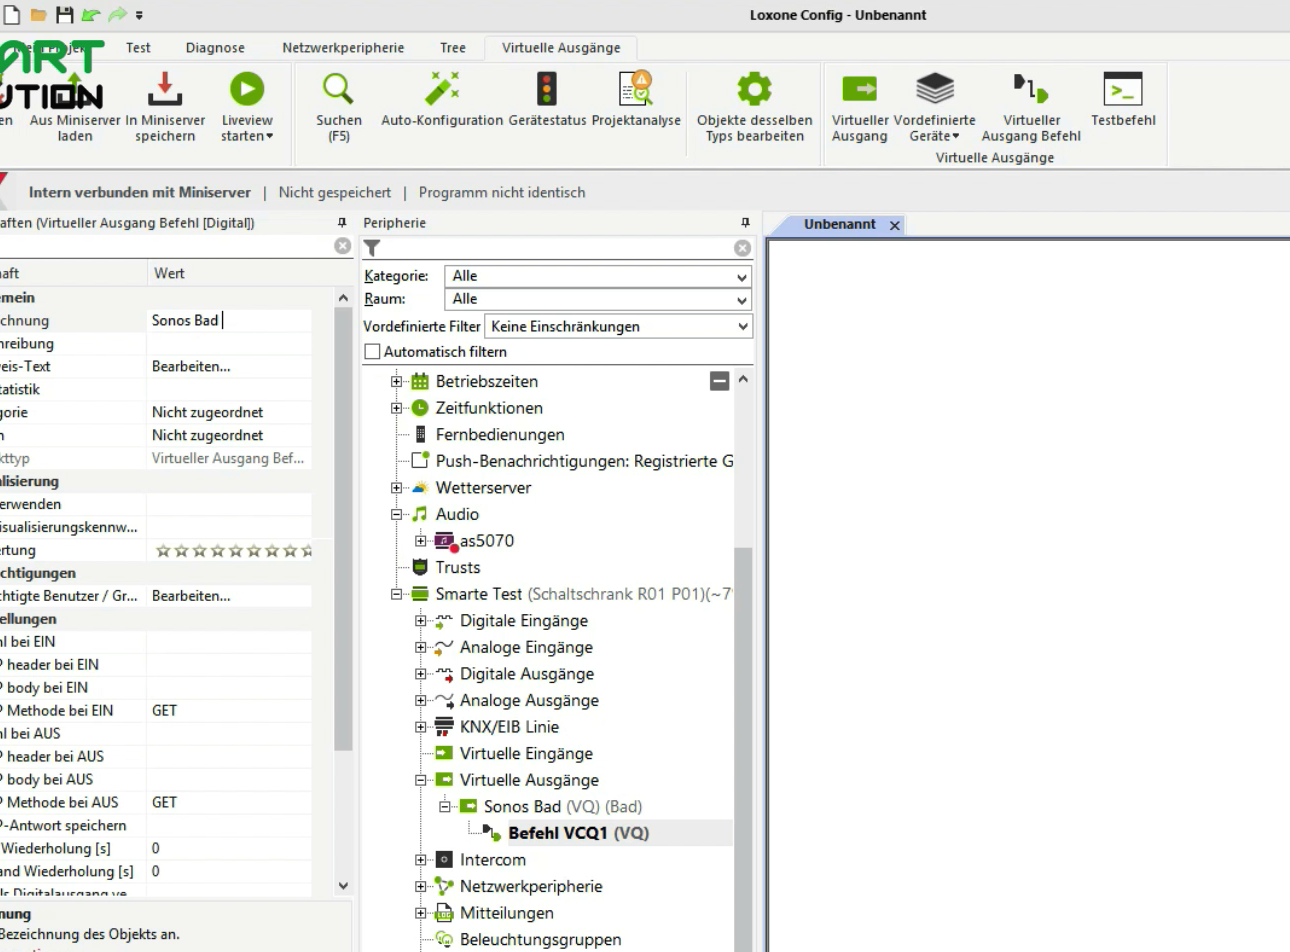Viewport: 1290px width, 952px height.
Task: Collapse the Audio node
Action: (397, 514)
